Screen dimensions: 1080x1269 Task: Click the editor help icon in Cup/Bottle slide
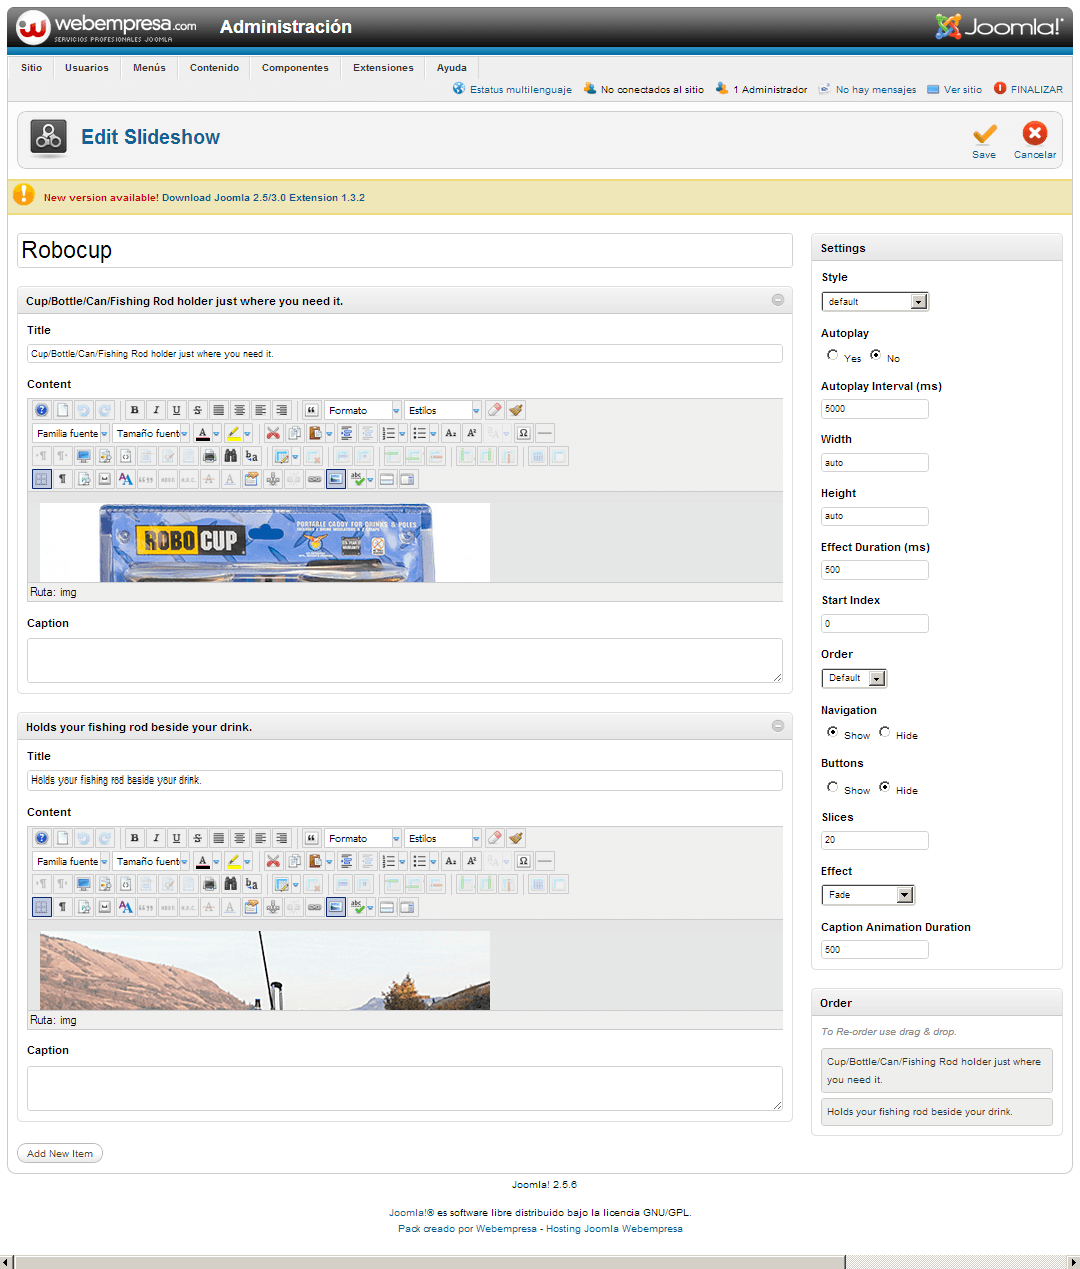[x=41, y=410]
